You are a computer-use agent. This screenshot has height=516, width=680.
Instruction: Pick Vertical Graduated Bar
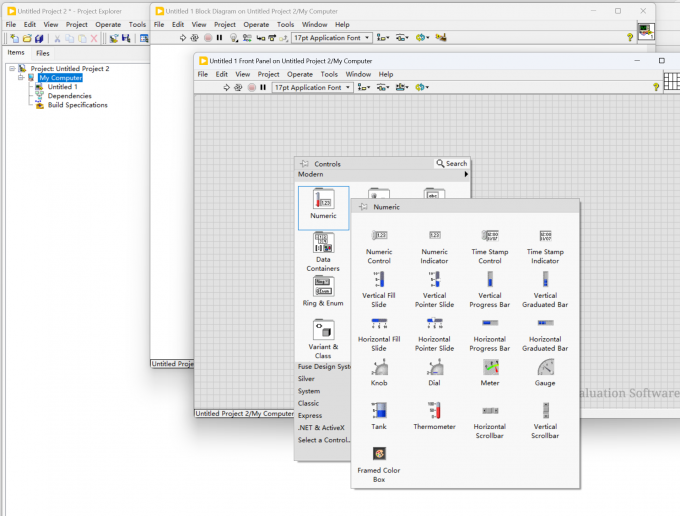[x=545, y=290]
